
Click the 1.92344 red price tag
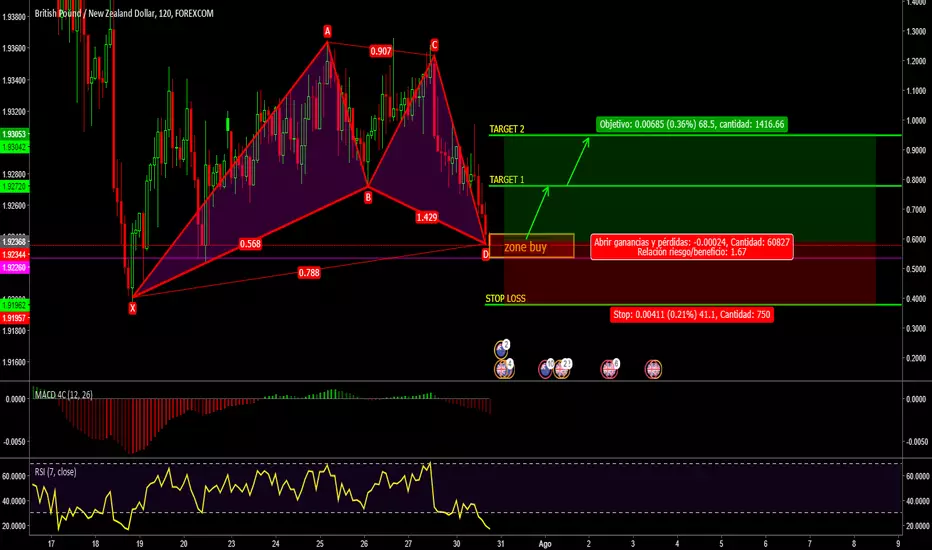coord(14,254)
